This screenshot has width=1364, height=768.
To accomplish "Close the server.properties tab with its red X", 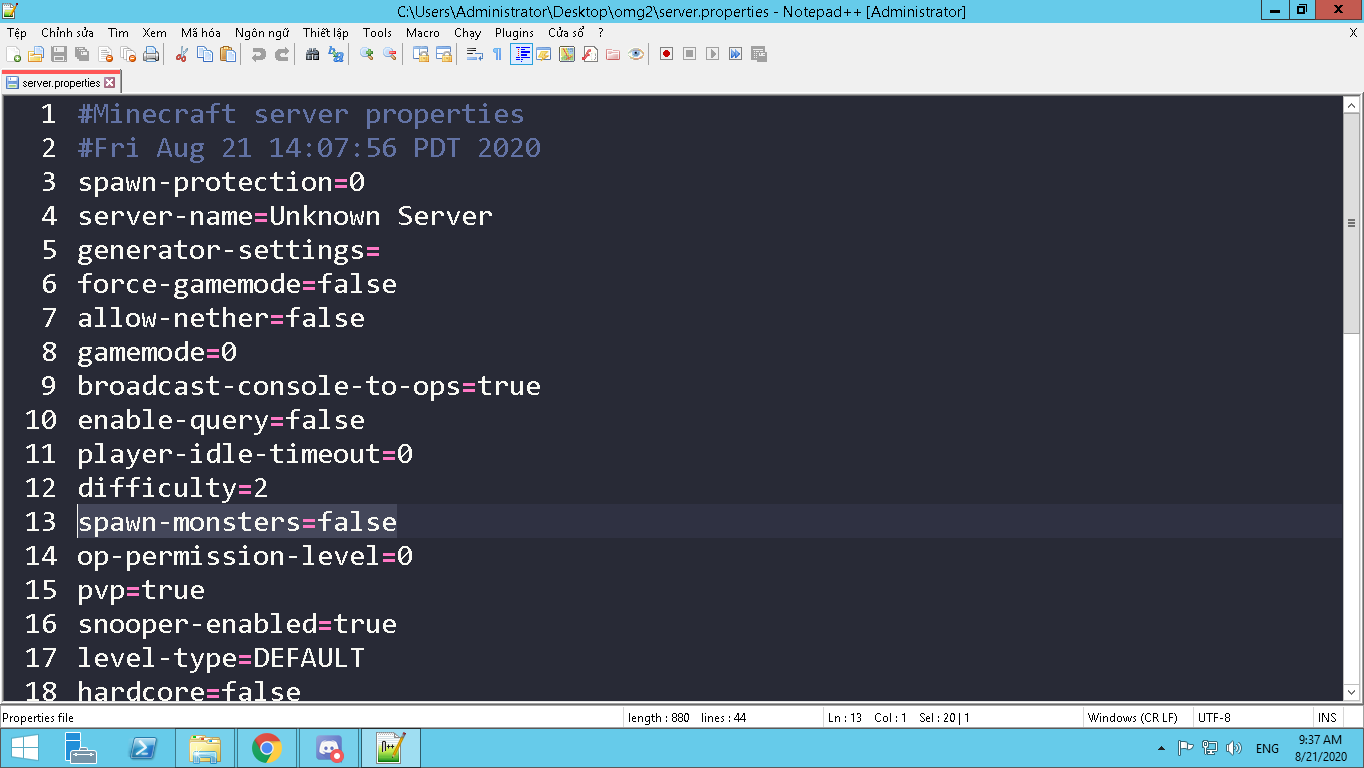I will click(x=110, y=83).
